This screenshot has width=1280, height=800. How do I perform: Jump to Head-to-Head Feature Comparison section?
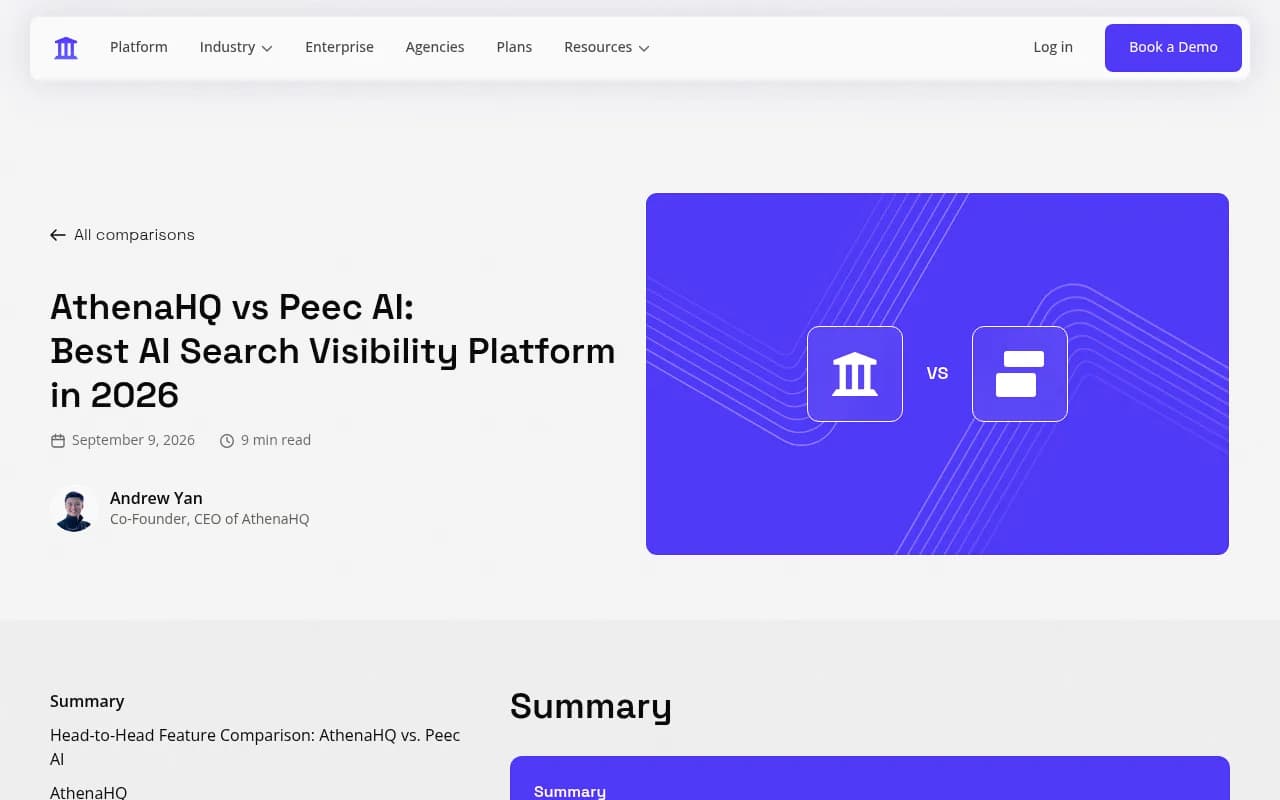(x=255, y=747)
